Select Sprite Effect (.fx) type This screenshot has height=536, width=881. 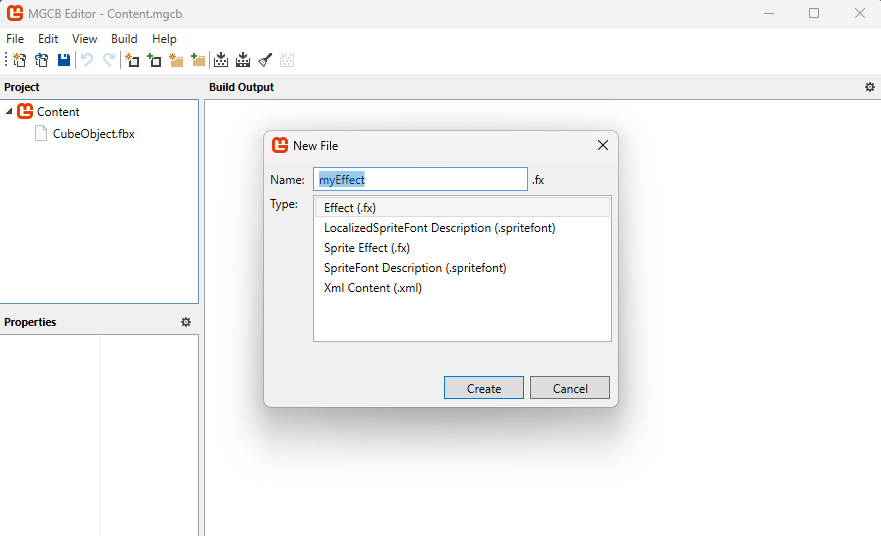pos(462,248)
